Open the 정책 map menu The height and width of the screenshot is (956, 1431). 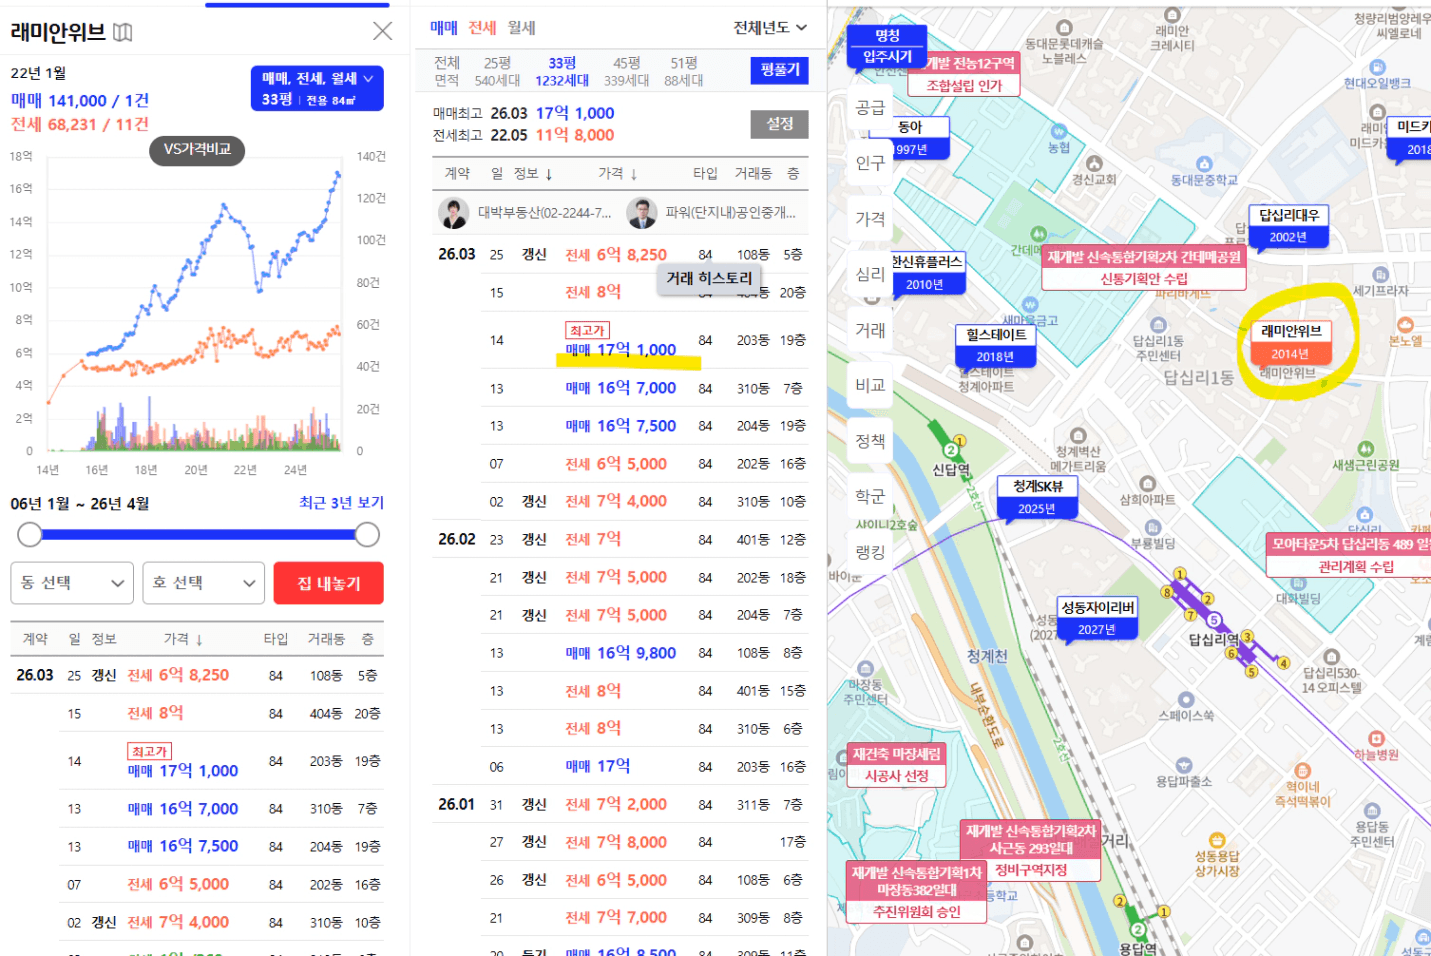tap(870, 441)
